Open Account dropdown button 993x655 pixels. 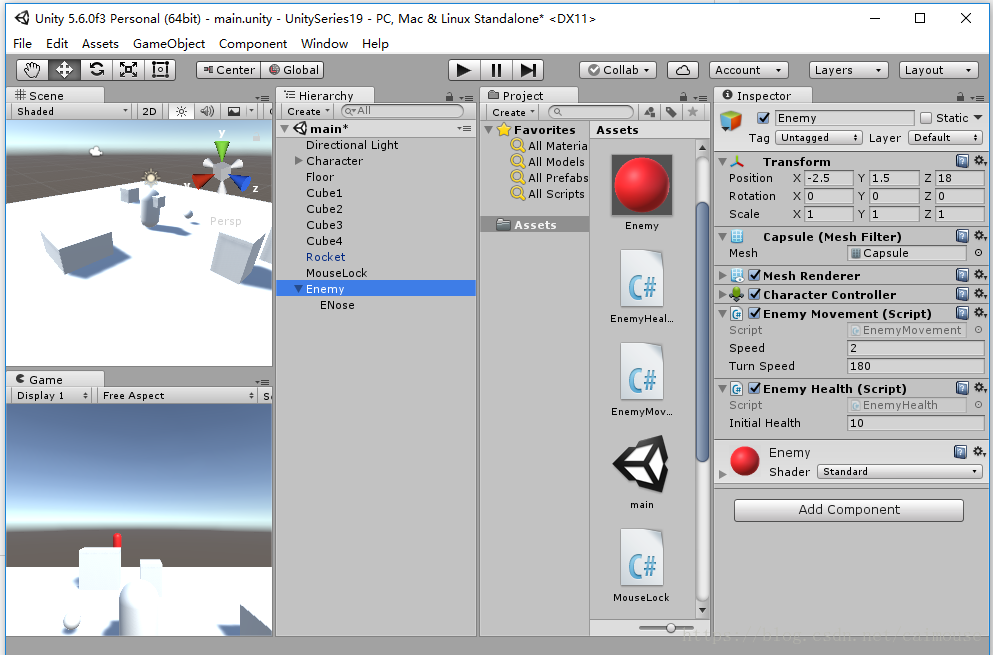coord(749,70)
